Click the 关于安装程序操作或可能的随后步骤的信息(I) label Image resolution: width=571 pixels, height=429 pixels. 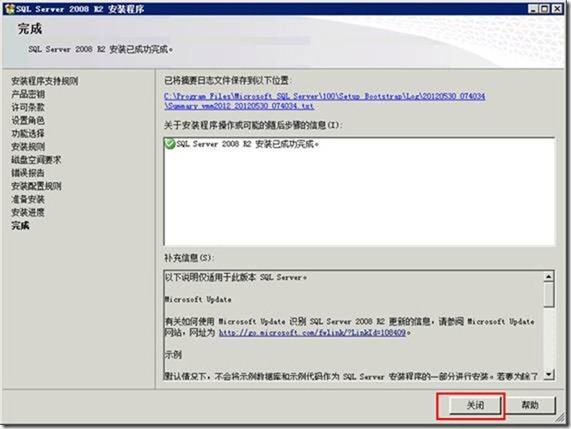pos(253,125)
